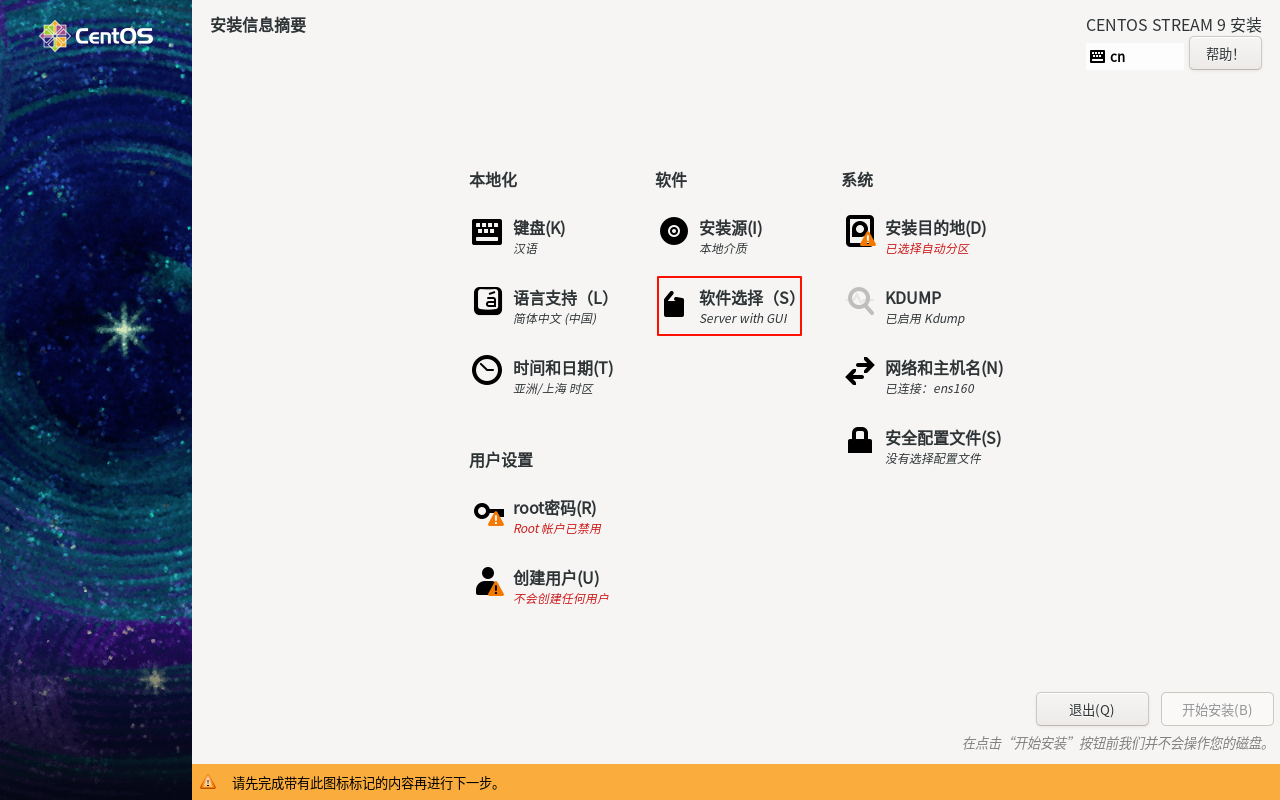Click the 帮助! button
The width and height of the screenshot is (1280, 800).
click(x=1225, y=54)
